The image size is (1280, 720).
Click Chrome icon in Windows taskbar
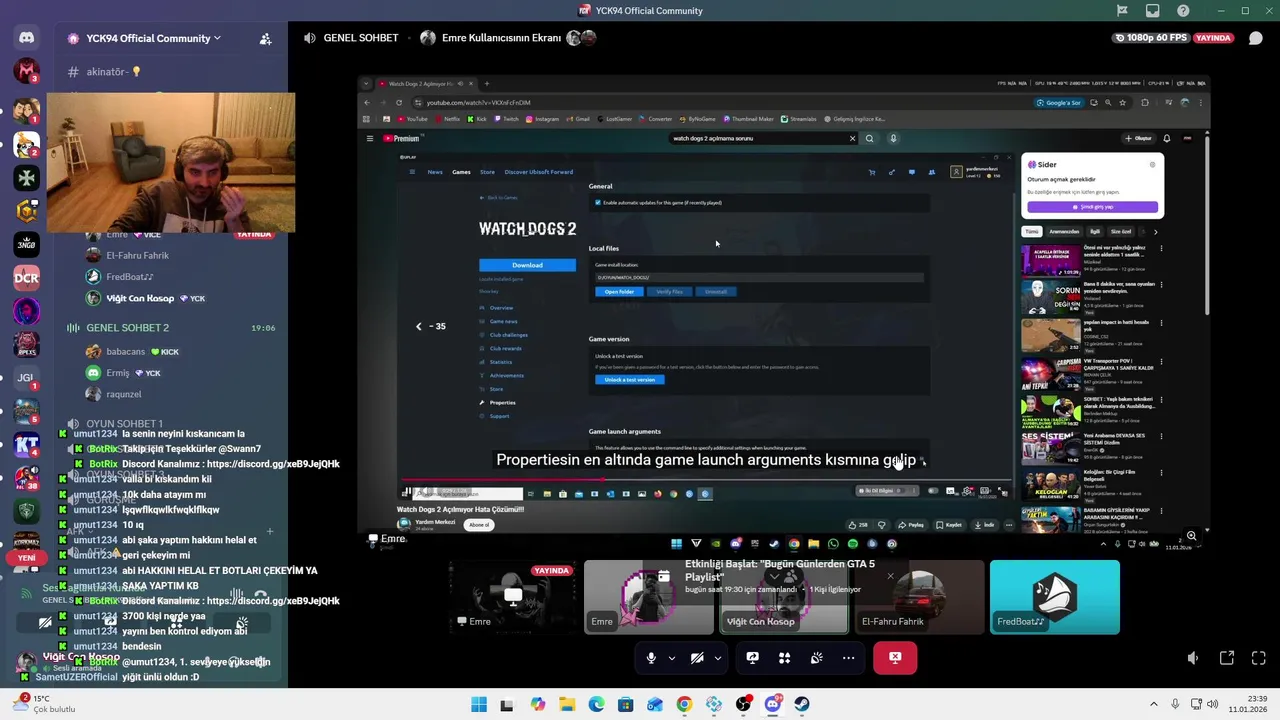[x=684, y=704]
